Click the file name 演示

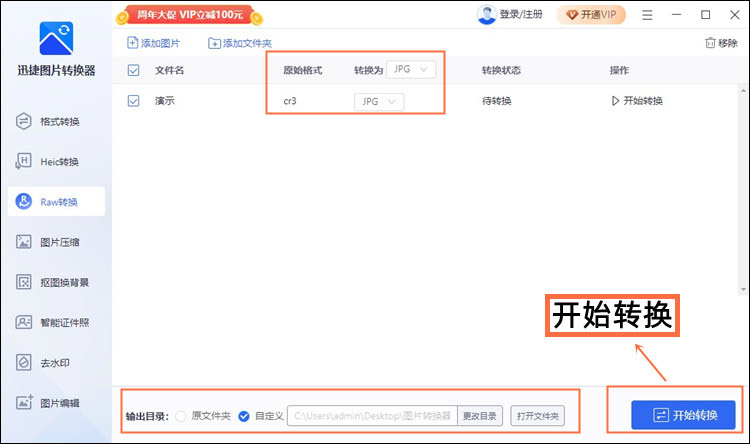tap(165, 101)
